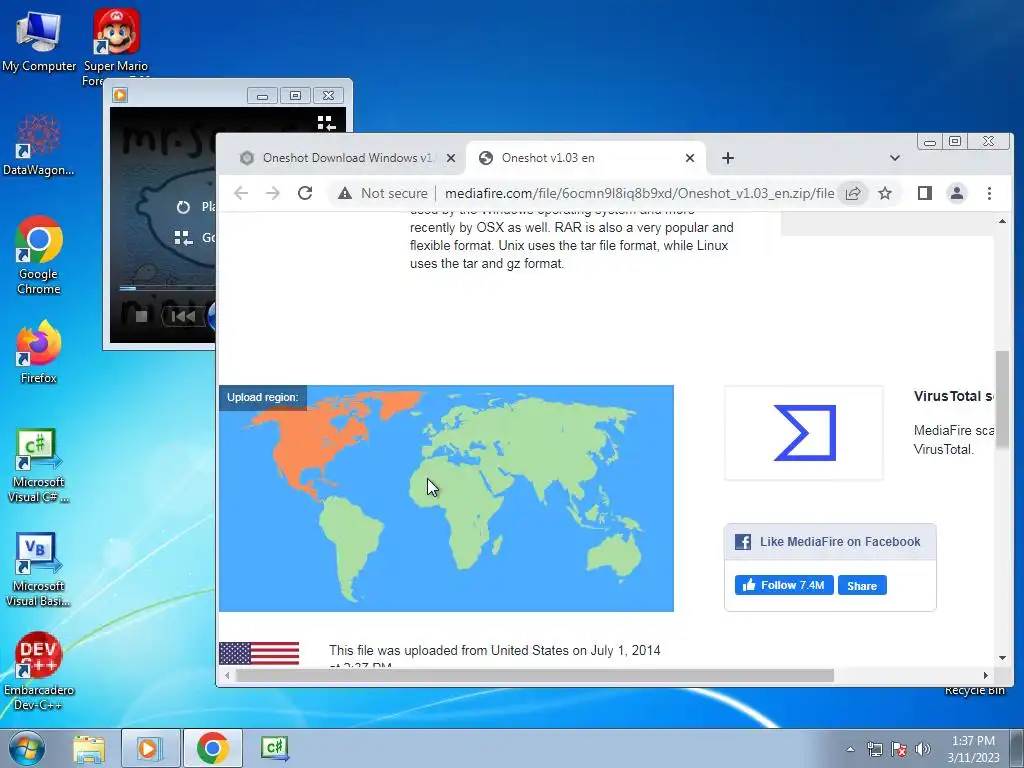Show hidden system tray icons
This screenshot has width=1024, height=768.
[x=850, y=749]
